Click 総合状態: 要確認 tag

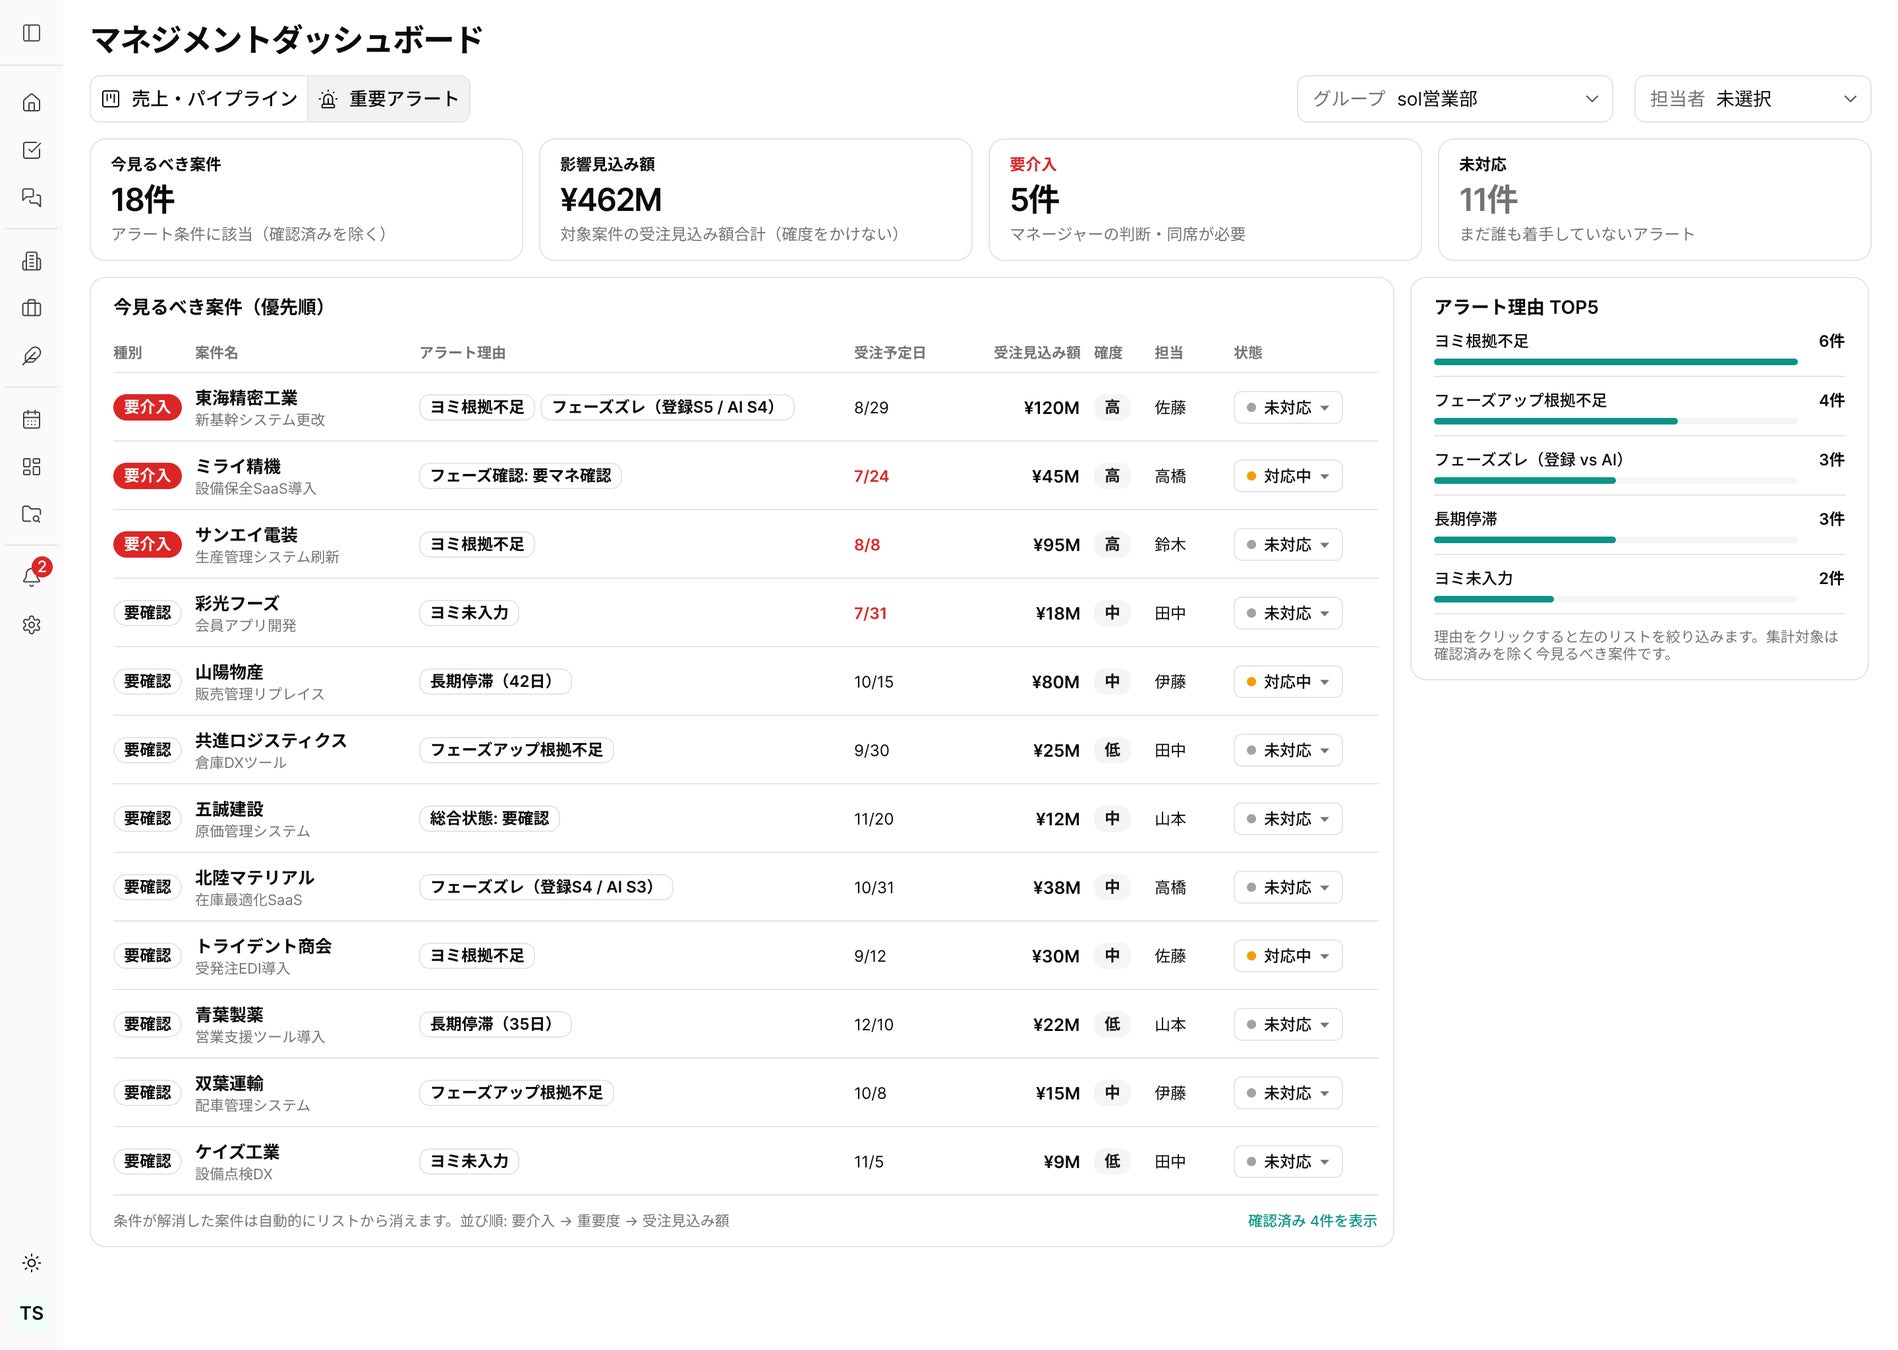pyautogui.click(x=489, y=819)
